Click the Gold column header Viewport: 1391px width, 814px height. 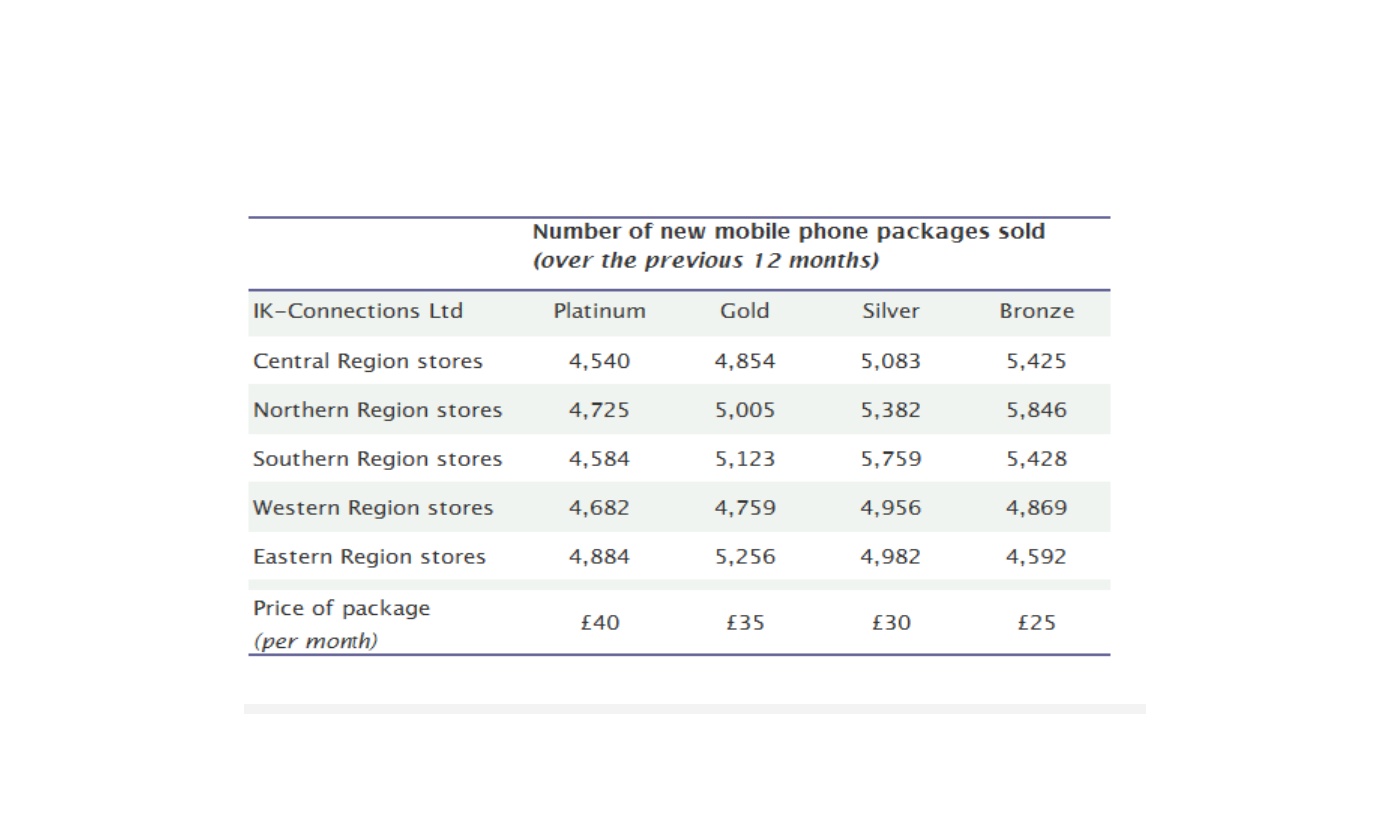tap(745, 311)
